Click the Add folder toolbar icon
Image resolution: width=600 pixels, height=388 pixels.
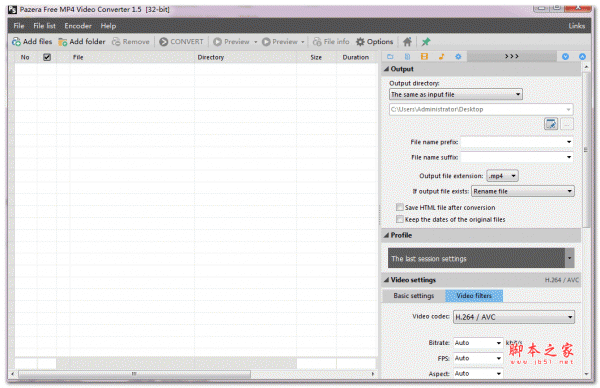(63, 42)
